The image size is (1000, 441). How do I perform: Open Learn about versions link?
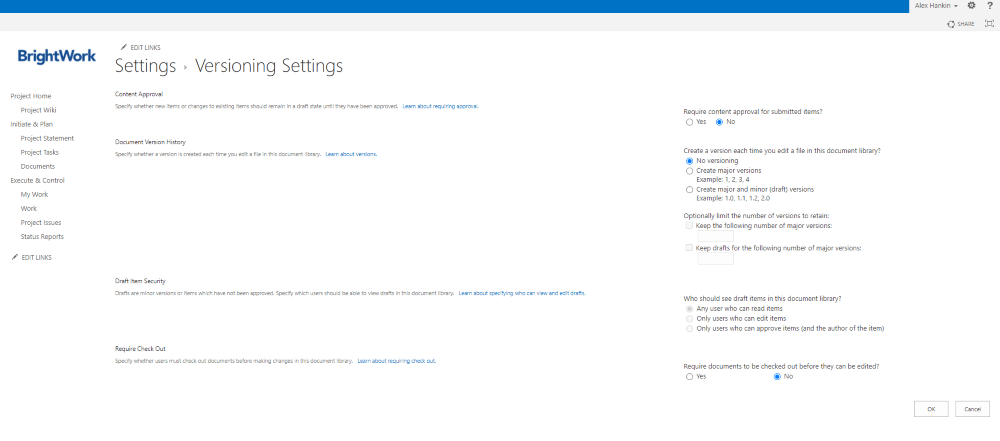pos(351,154)
